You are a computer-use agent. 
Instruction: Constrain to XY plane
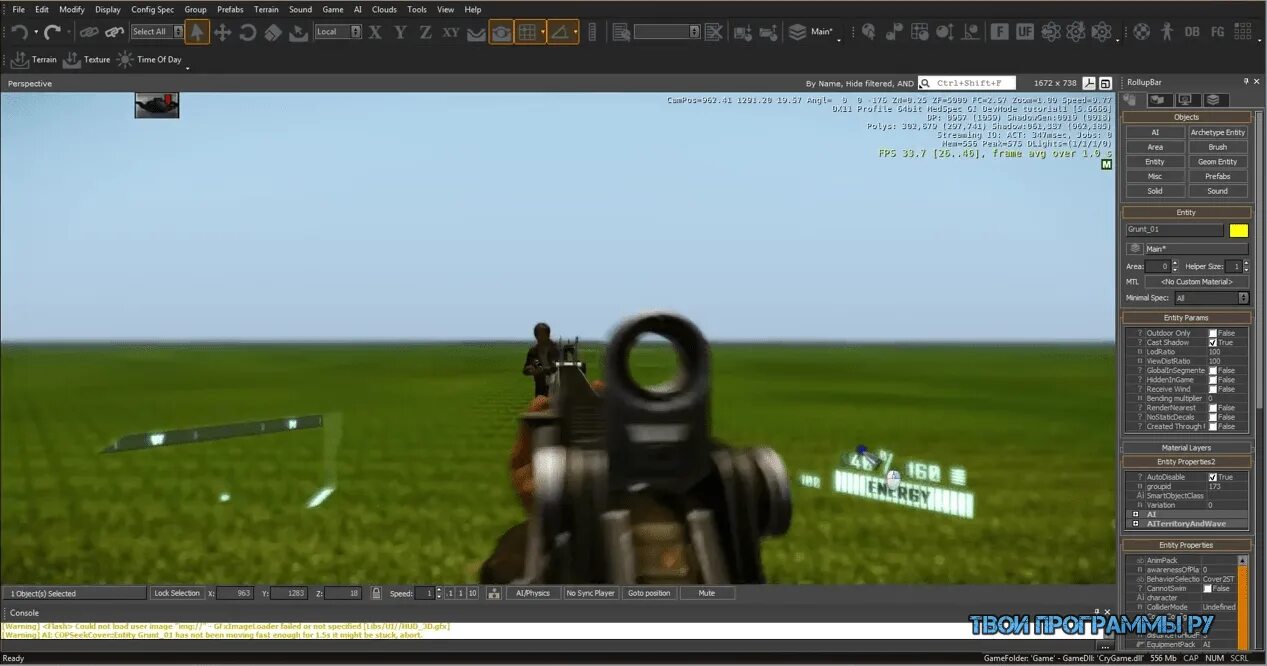click(451, 32)
